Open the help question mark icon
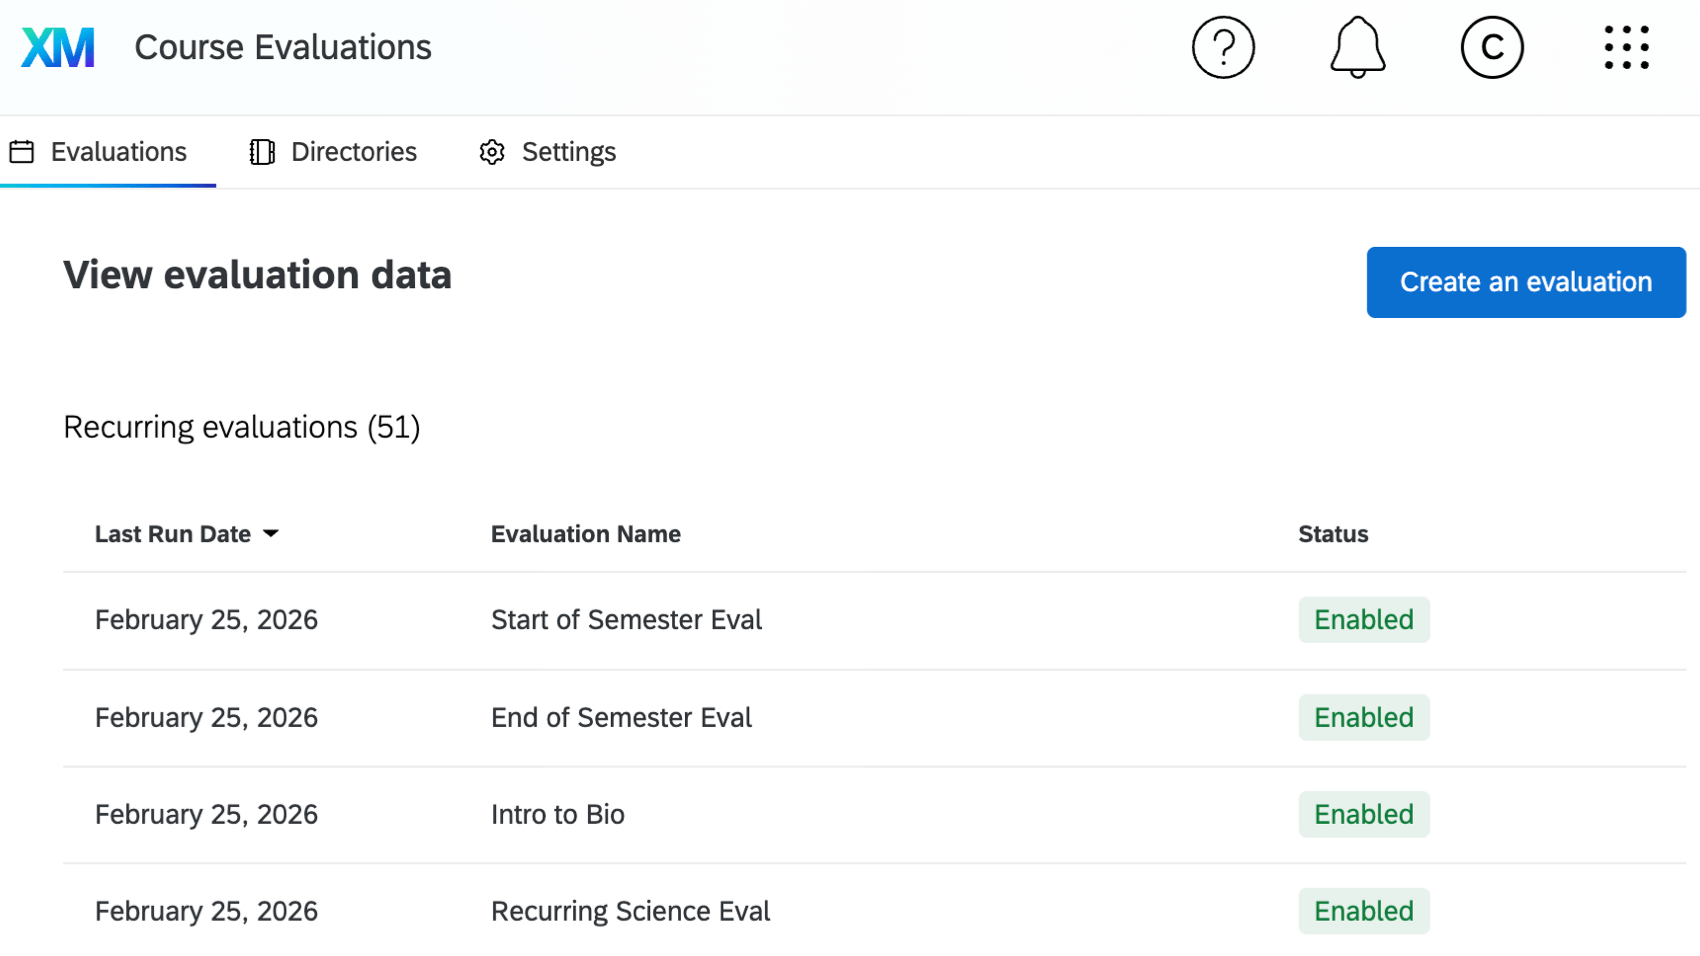Viewport: 1700px width, 956px height. [1223, 47]
